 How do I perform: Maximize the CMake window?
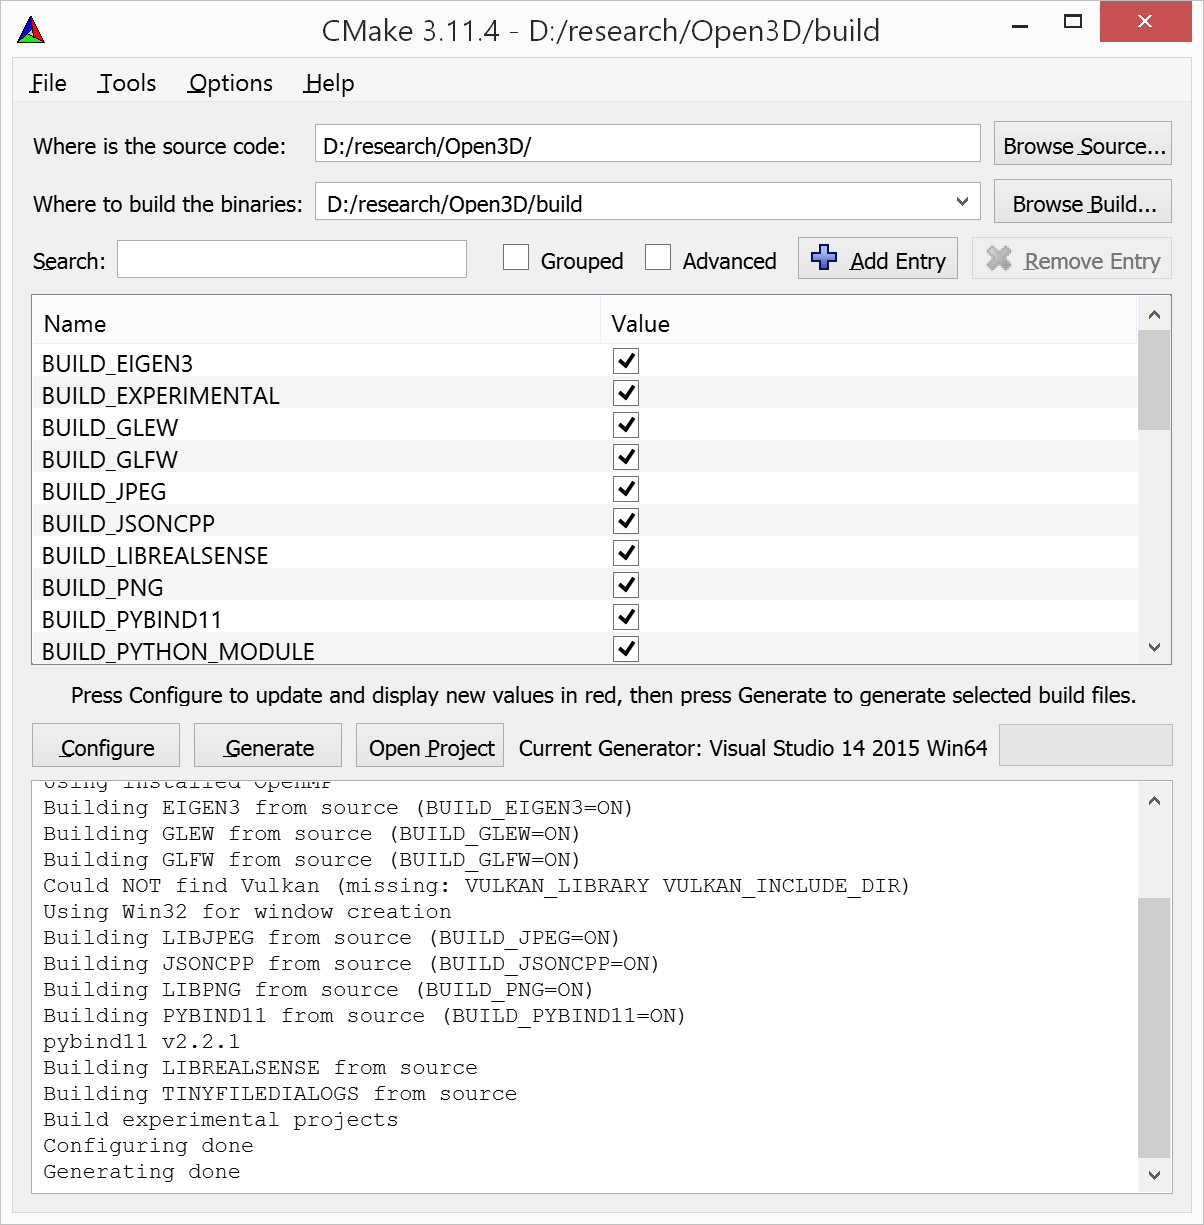(x=1073, y=22)
